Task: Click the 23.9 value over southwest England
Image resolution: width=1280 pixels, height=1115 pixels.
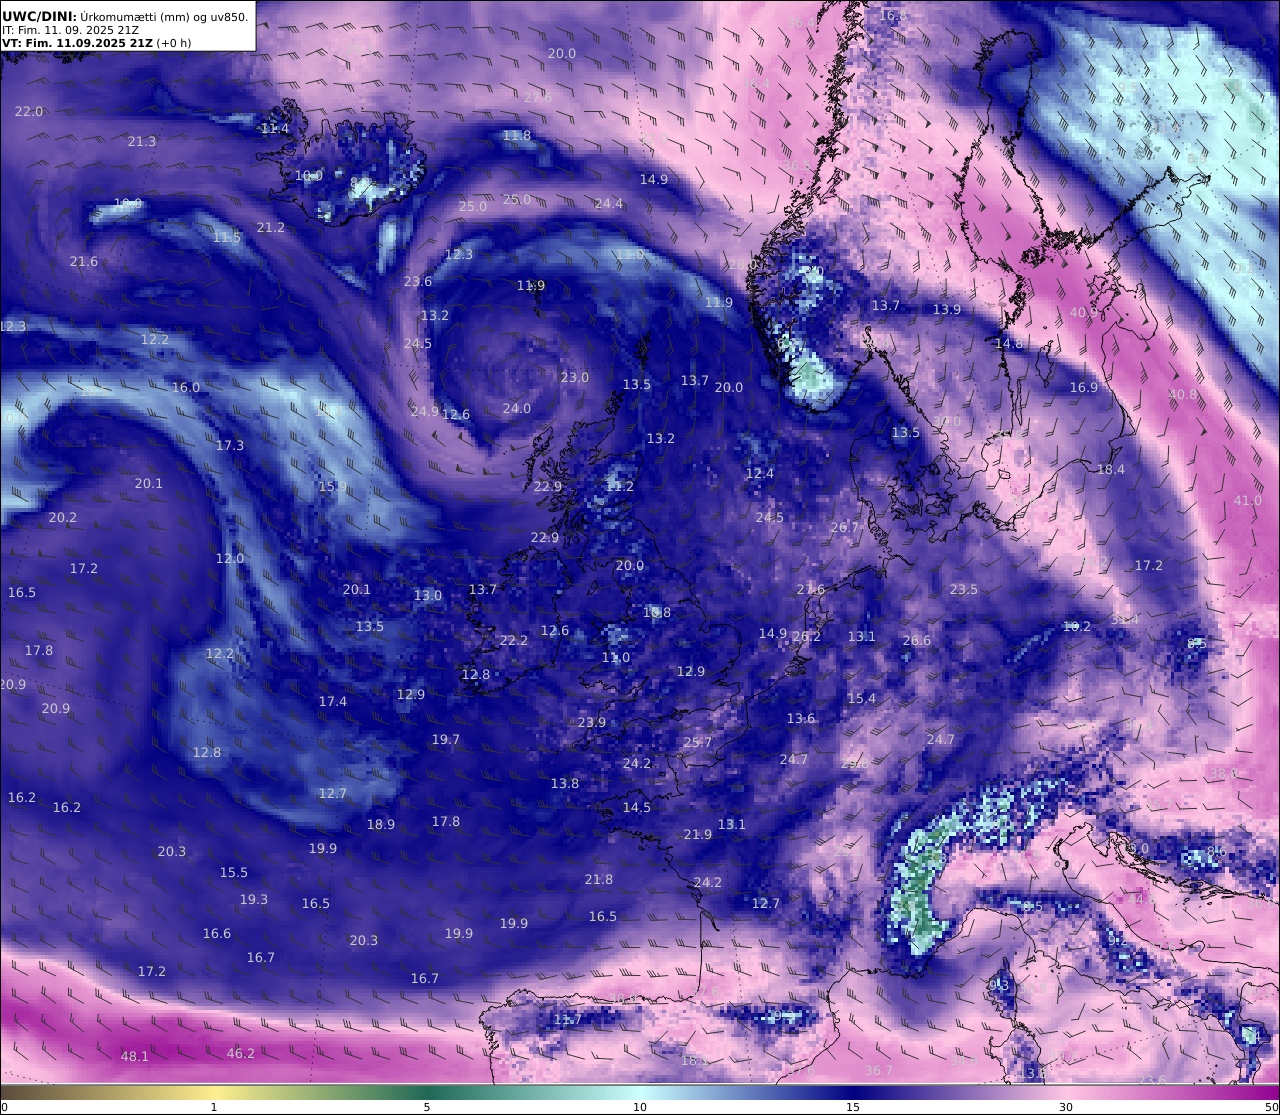Action: click(x=592, y=722)
